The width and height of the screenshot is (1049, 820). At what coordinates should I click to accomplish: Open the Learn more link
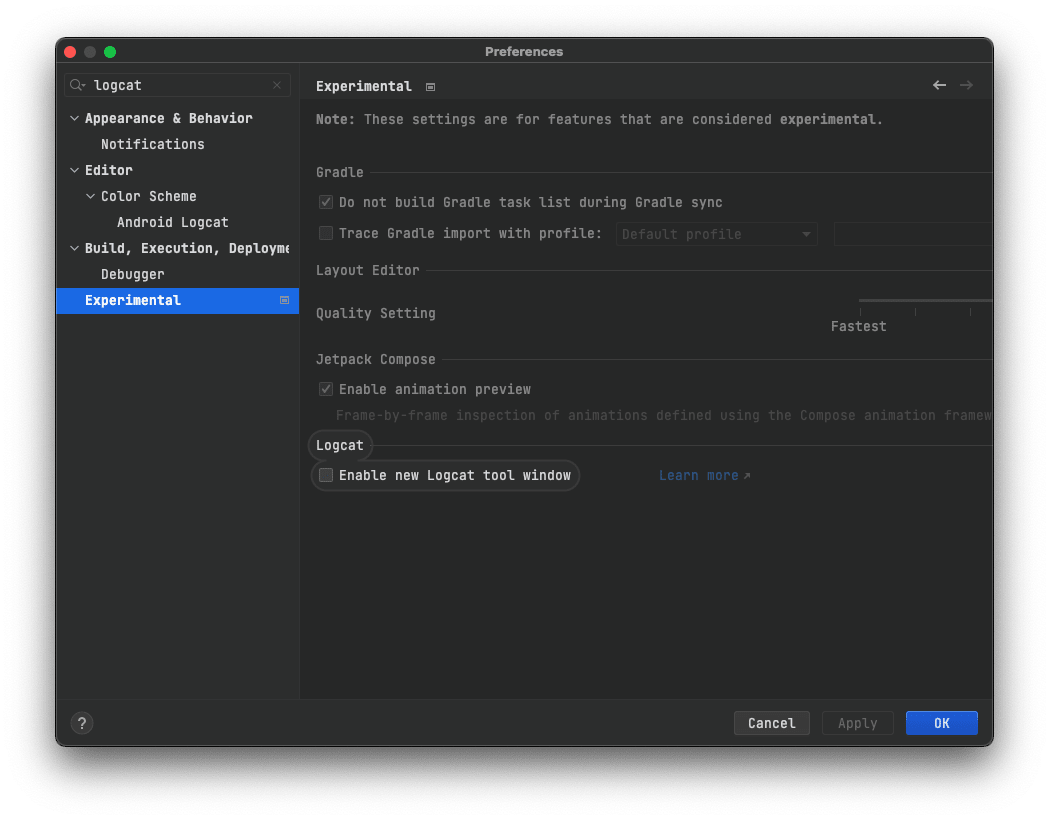[698, 476]
